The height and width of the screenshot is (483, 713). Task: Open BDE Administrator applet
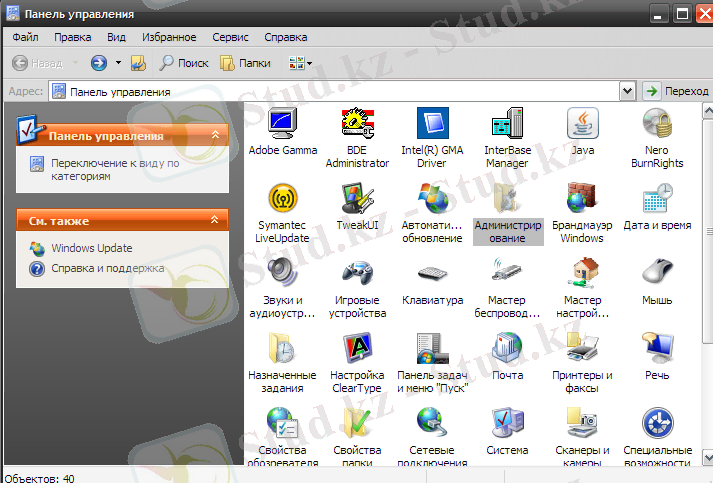(357, 125)
